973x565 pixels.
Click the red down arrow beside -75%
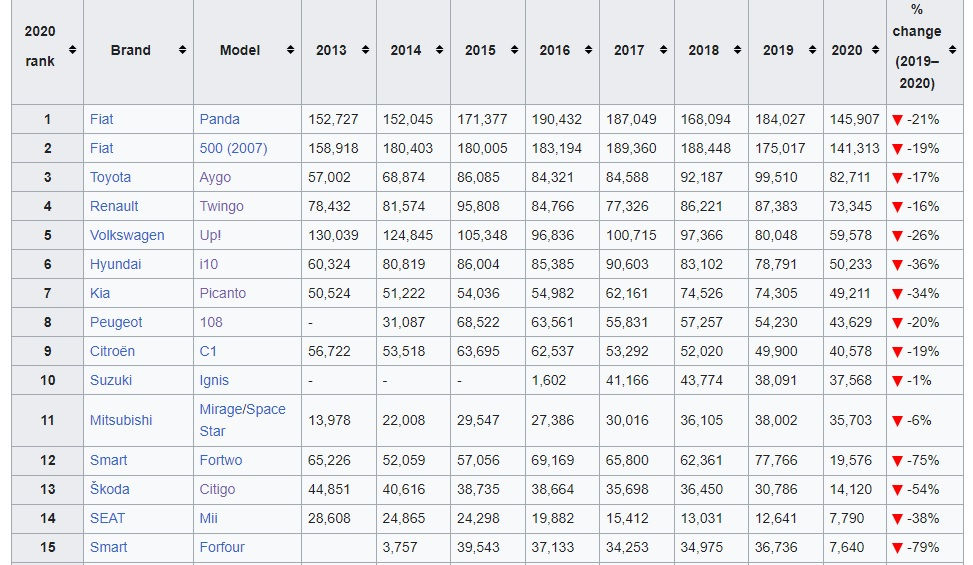897,461
